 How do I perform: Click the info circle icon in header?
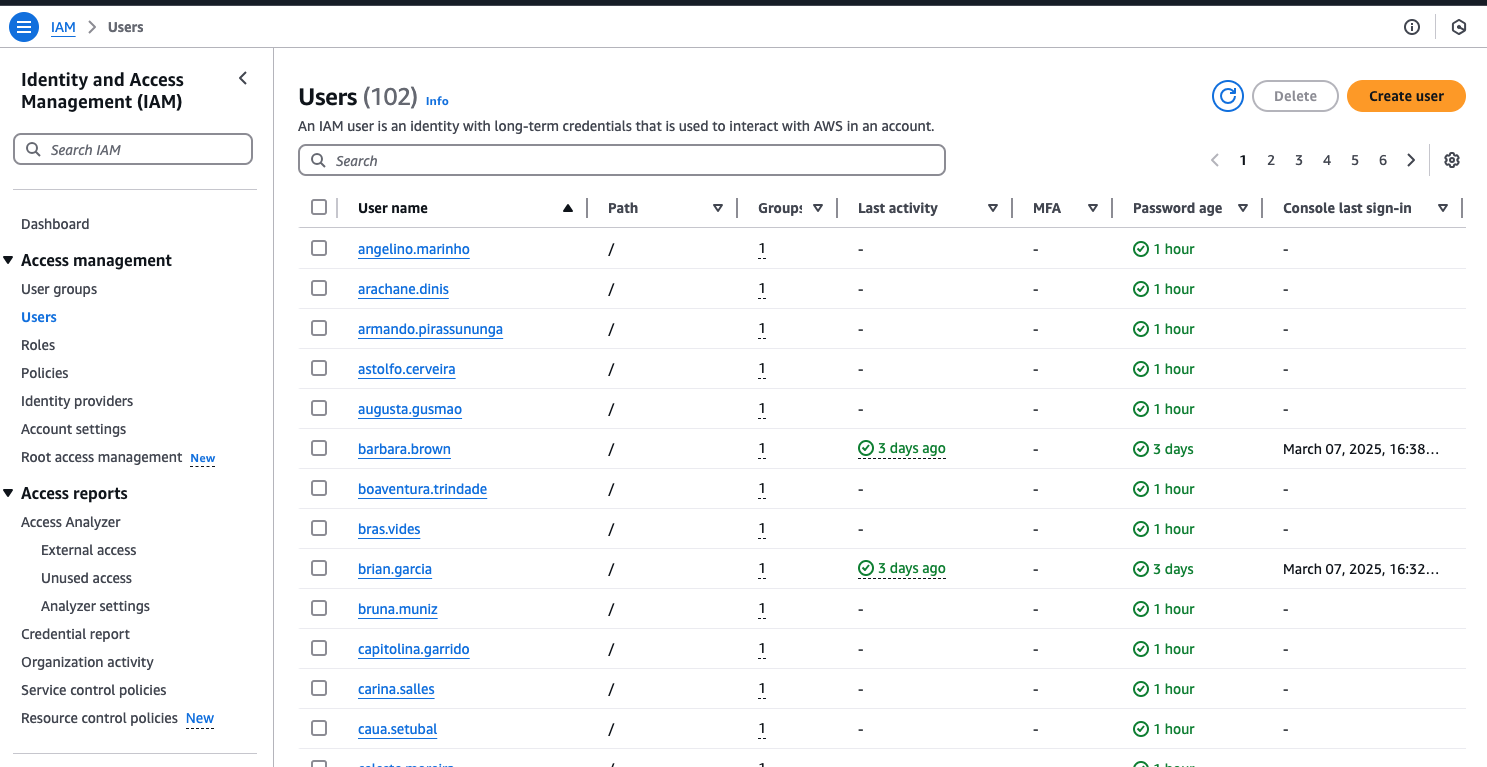1412,27
